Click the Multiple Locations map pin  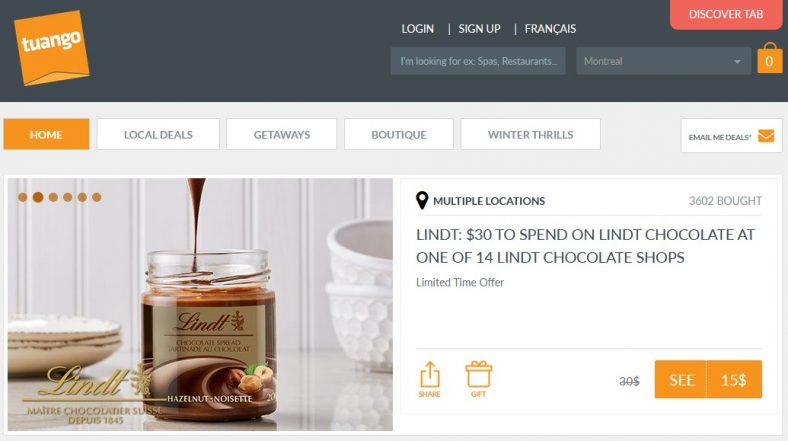tap(422, 200)
